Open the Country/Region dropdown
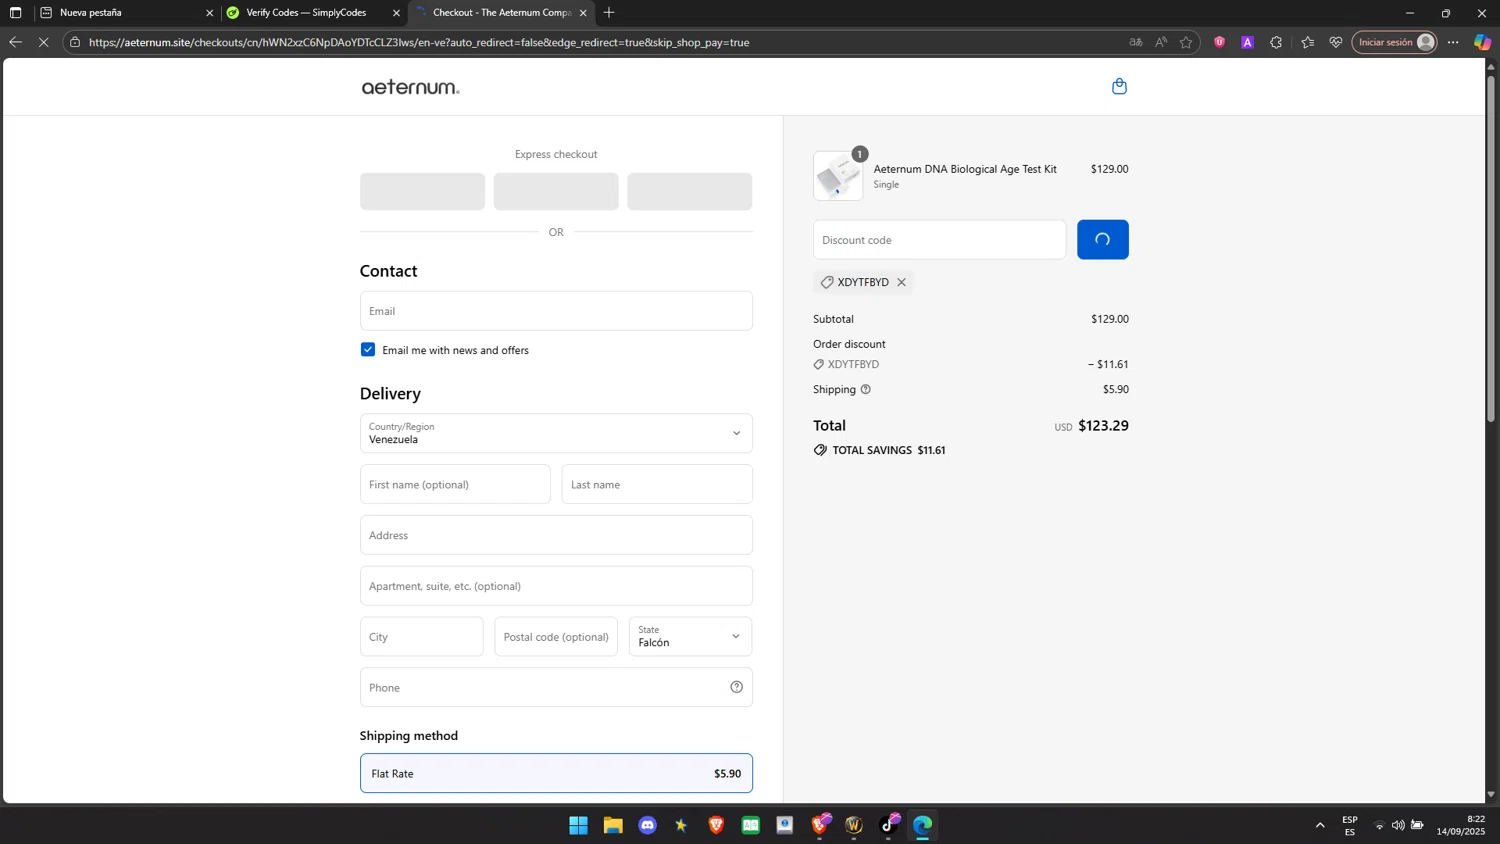Screen dimensions: 1500x844 click(556, 433)
